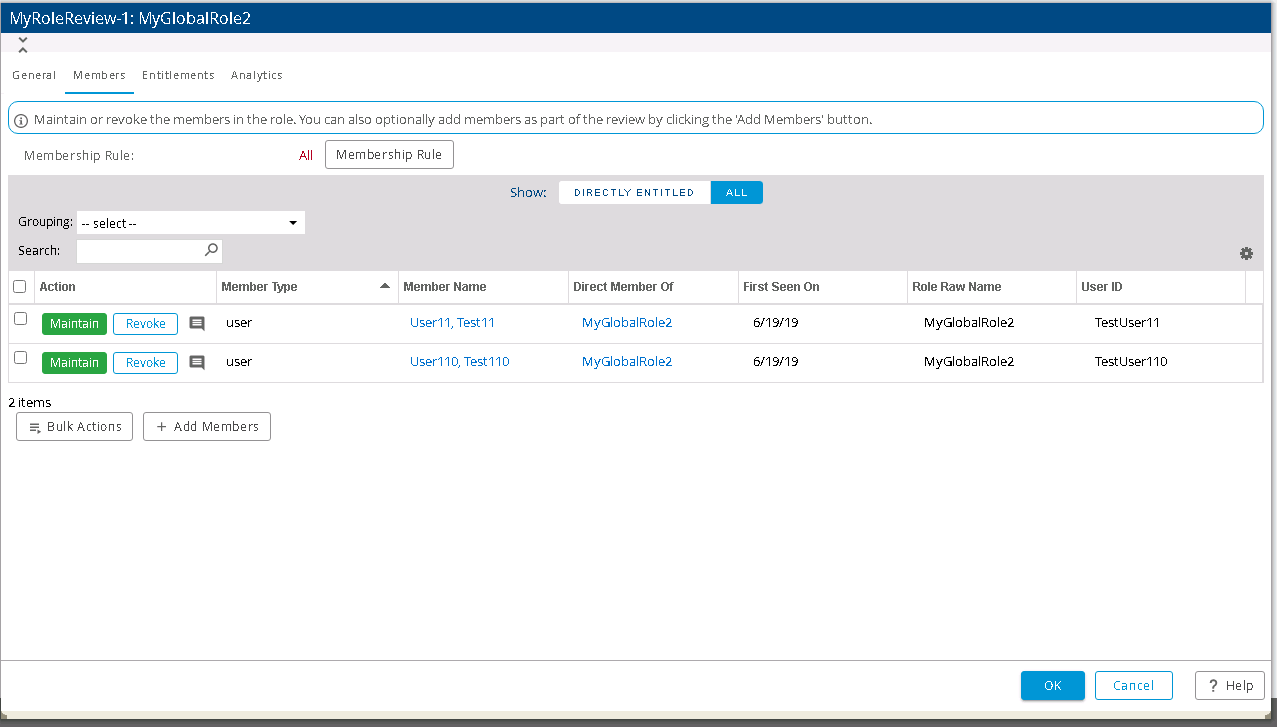Viewport: 1277px width, 727px height.
Task: Switch to the Entitlements tab
Action: tap(178, 75)
